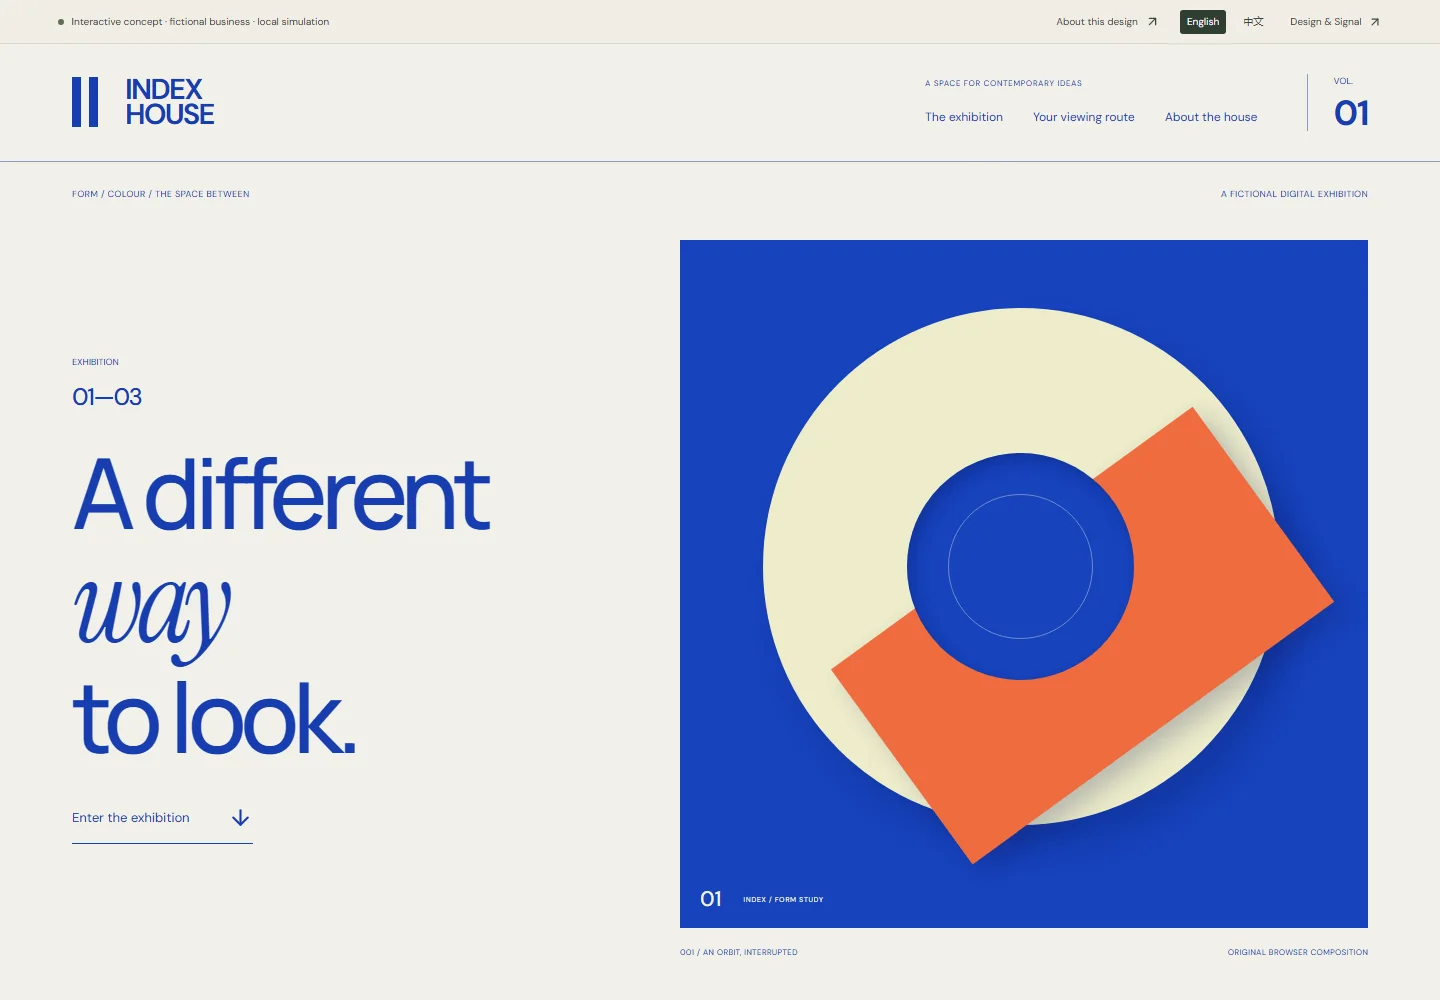Switch language to 中文
Viewport: 1440px width, 1000px height.
(1253, 22)
